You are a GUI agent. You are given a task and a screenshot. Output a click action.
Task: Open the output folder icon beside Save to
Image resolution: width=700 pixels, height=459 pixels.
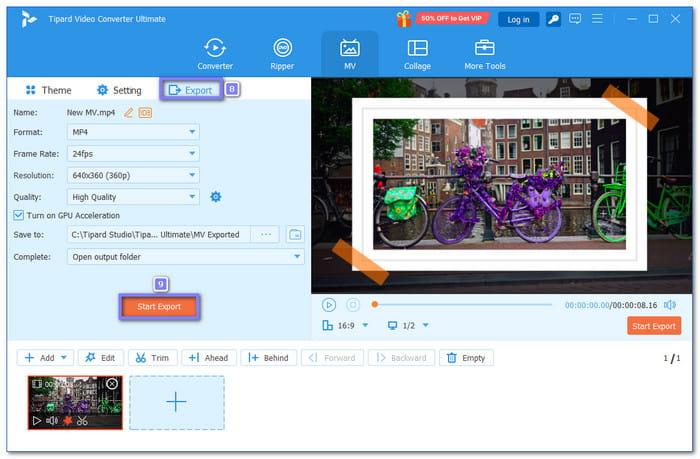click(x=295, y=234)
